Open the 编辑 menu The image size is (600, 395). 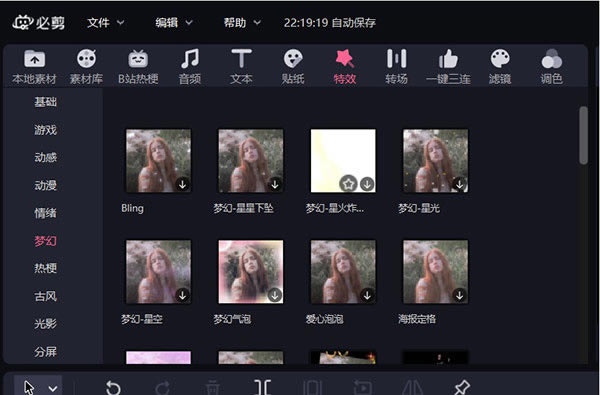174,23
